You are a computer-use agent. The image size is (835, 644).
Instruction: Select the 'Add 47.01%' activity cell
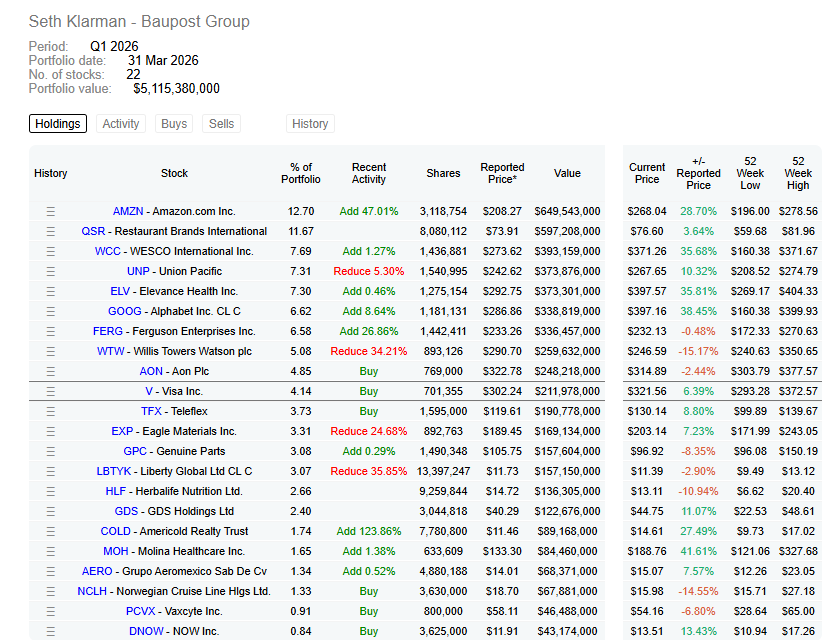click(x=369, y=211)
